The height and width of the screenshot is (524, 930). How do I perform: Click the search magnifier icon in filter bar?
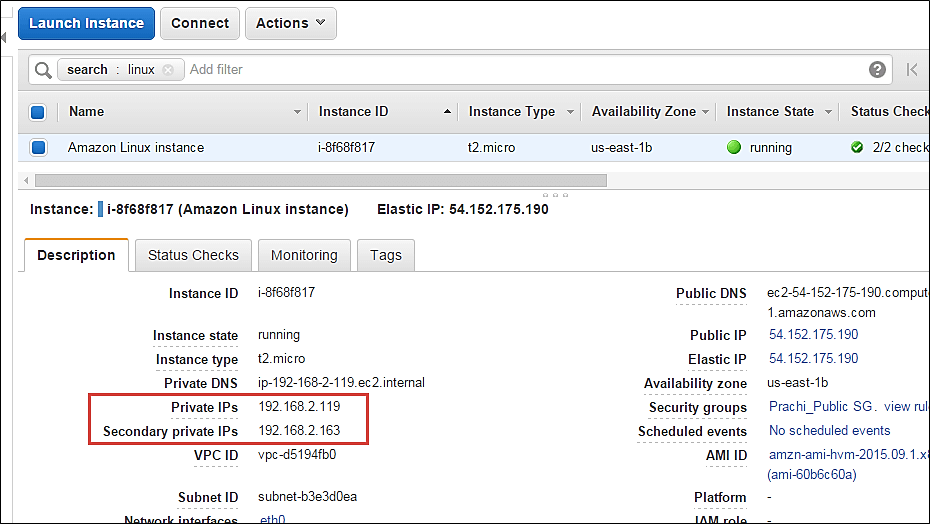43,70
